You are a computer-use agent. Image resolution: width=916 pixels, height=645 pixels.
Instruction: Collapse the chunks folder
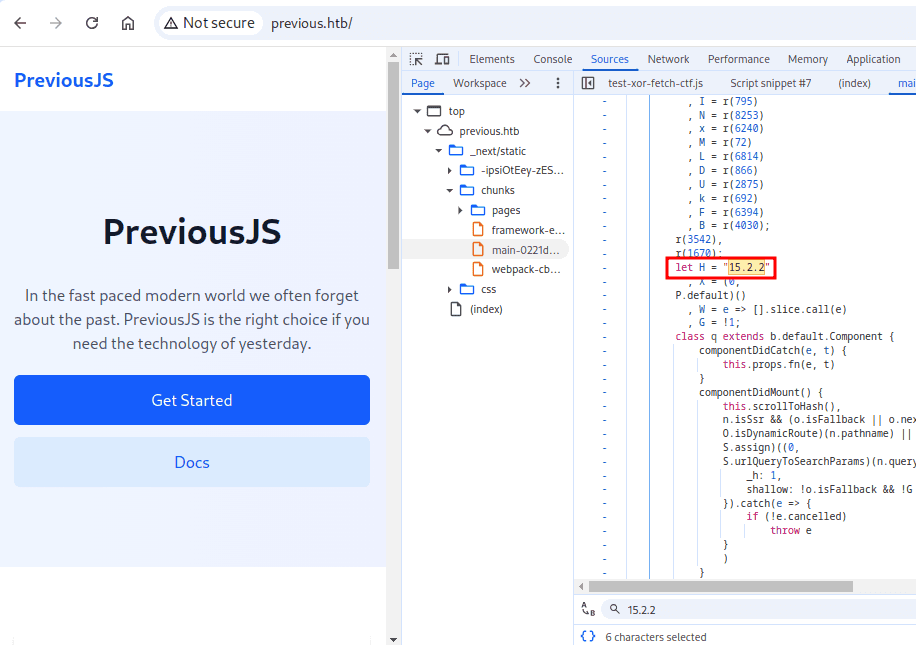[450, 190]
